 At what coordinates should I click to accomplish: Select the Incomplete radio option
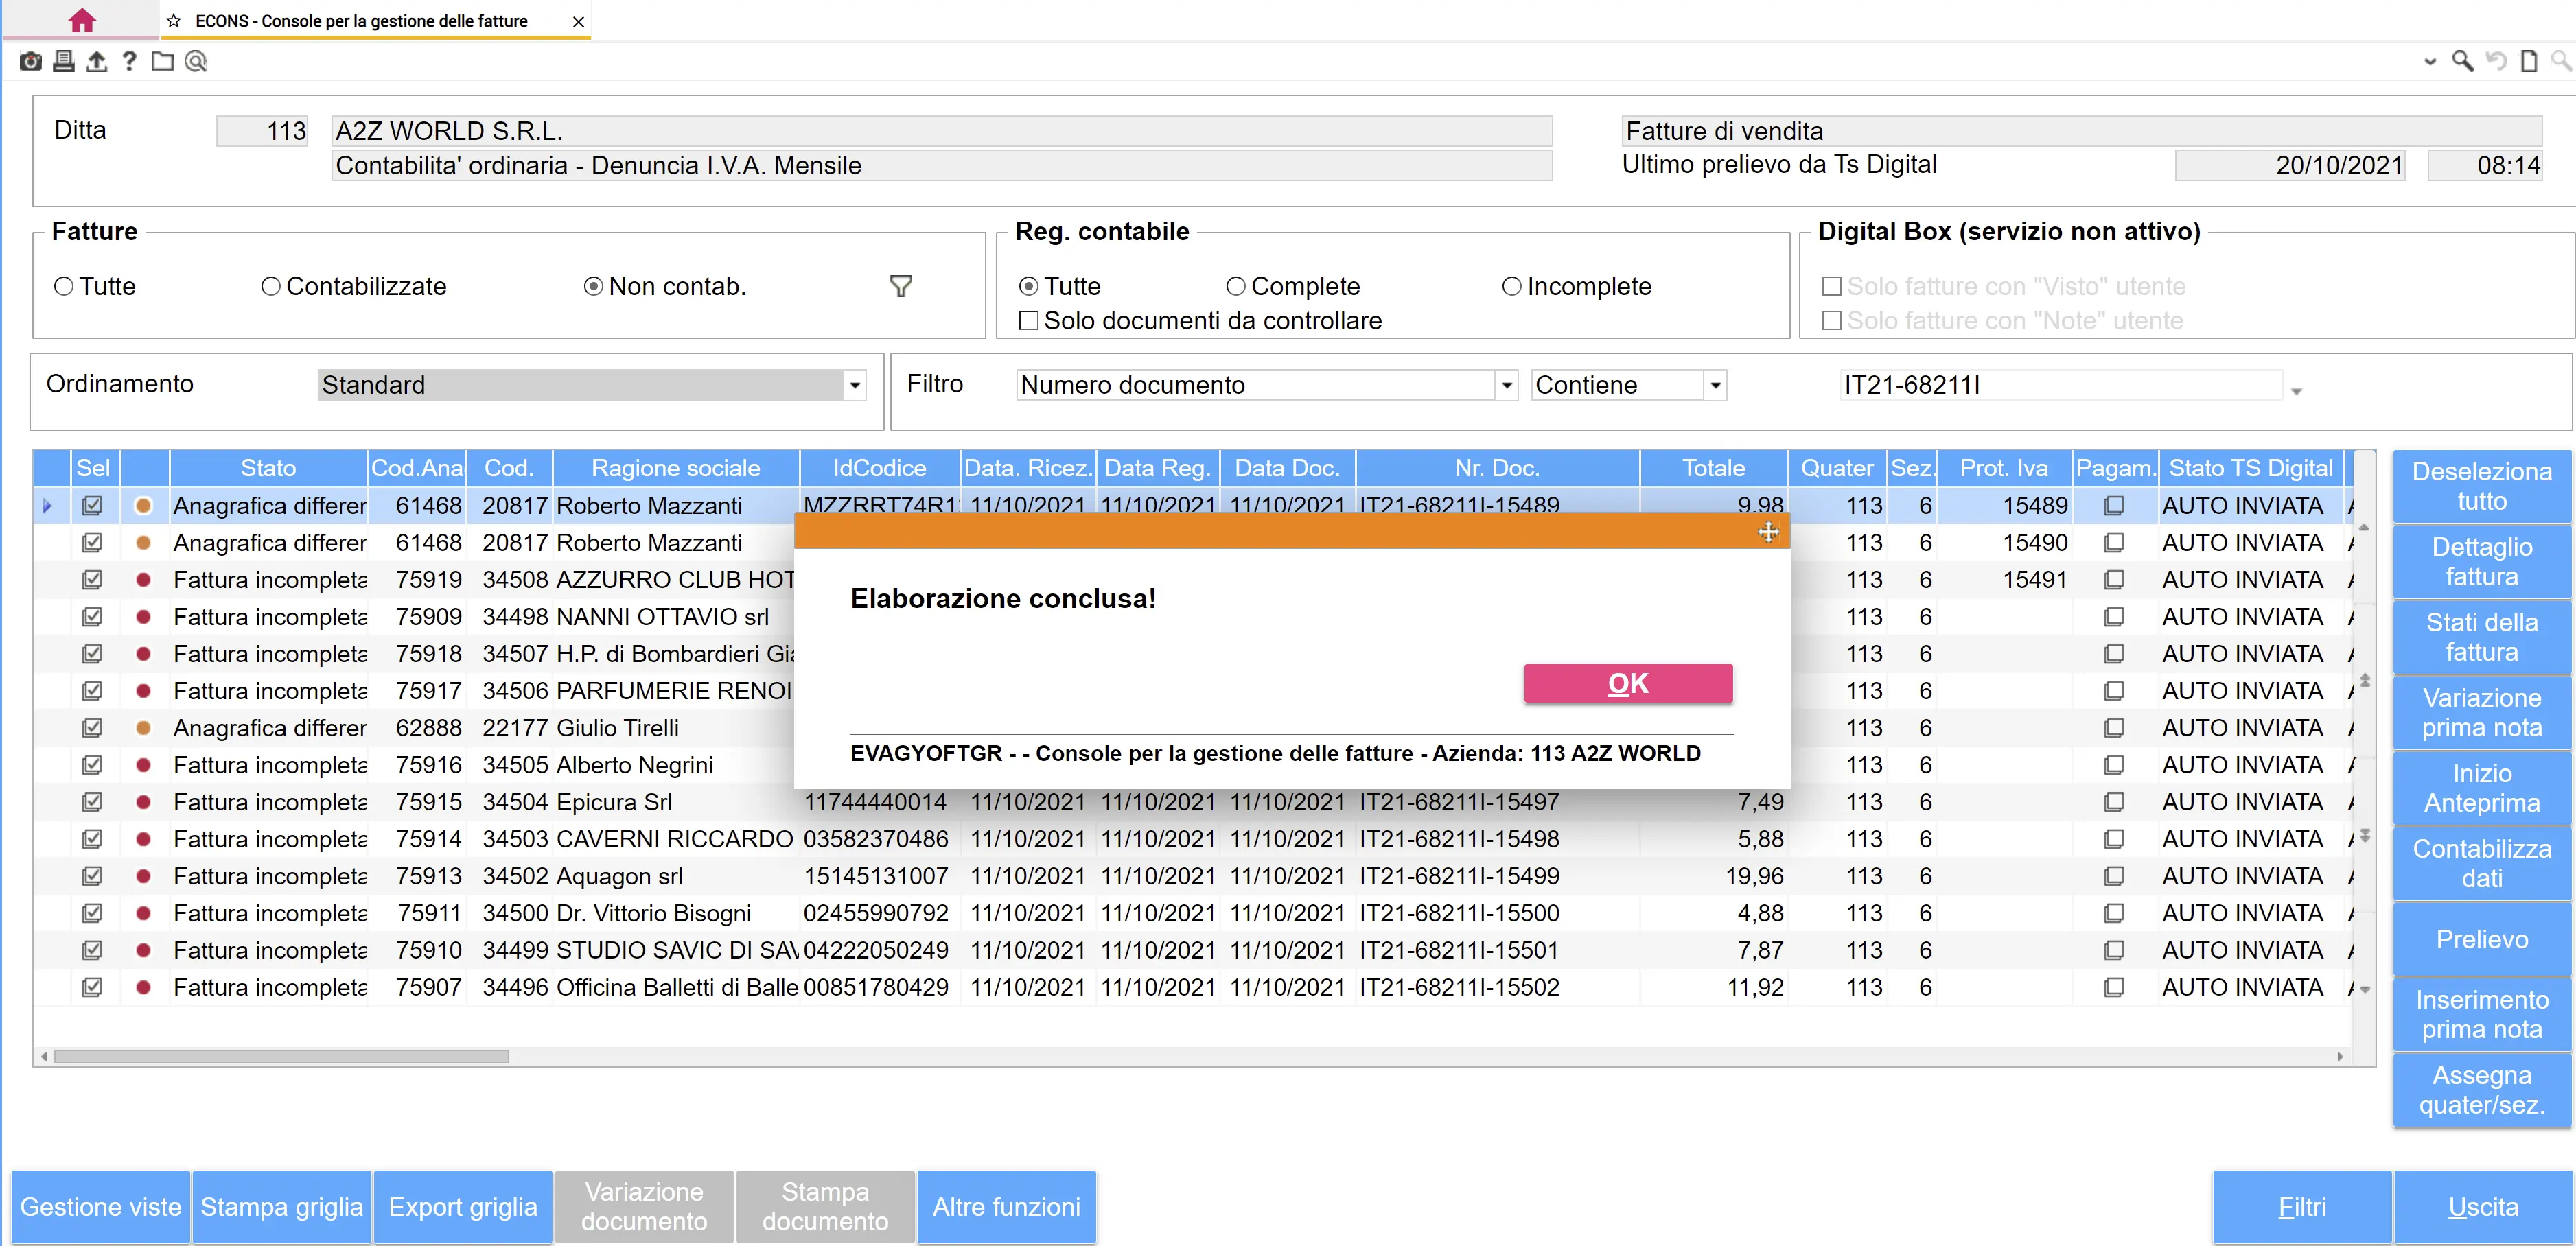[x=1511, y=287]
